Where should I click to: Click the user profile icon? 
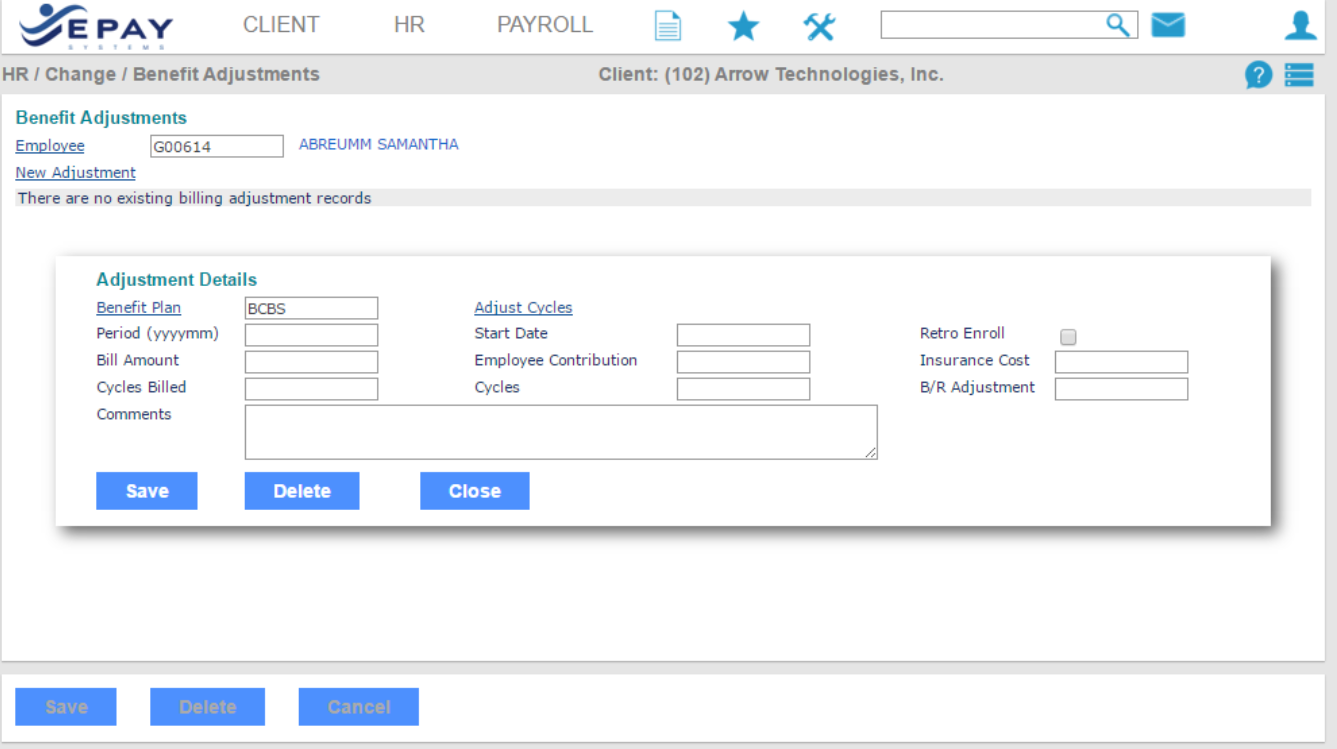click(1300, 24)
